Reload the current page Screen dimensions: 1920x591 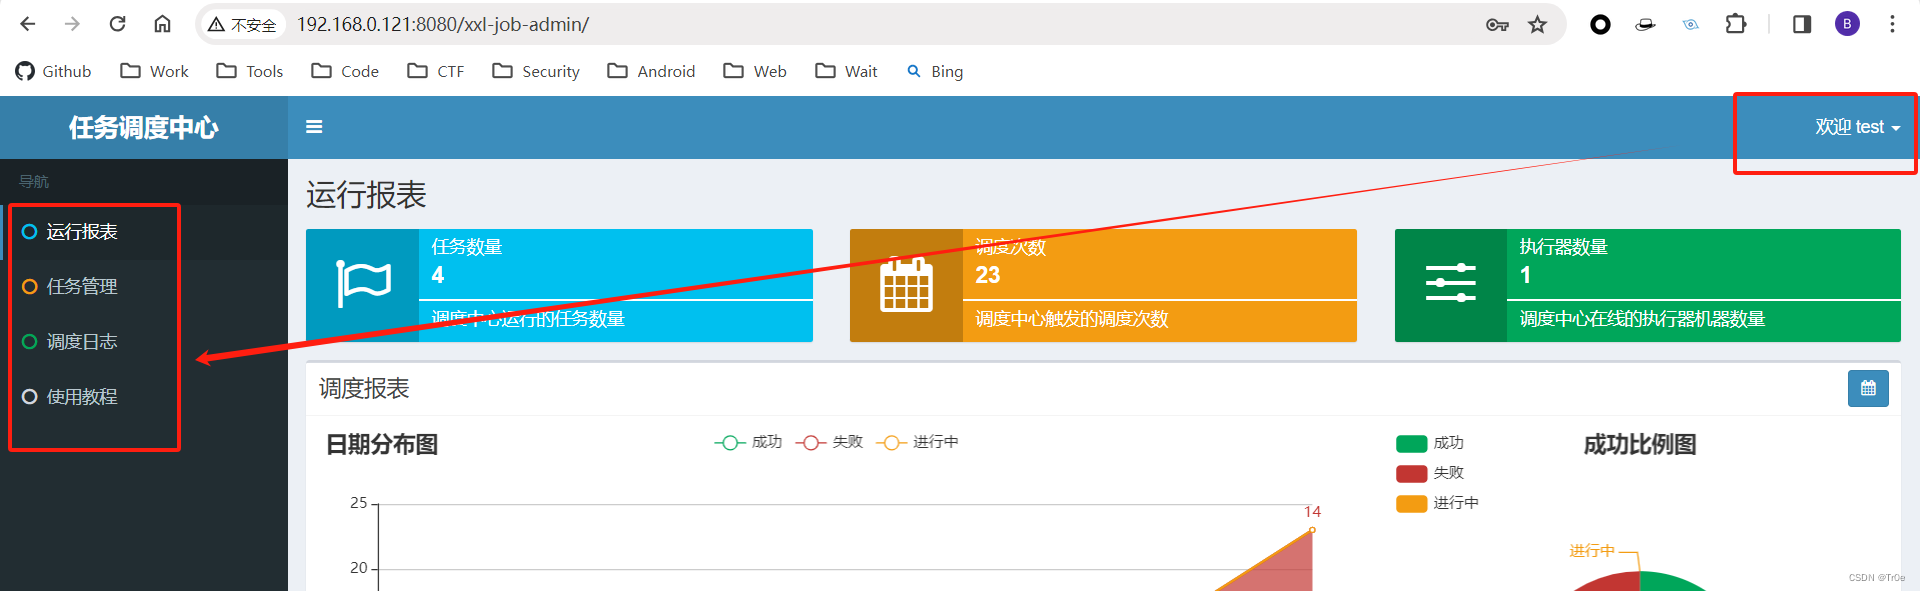117,24
